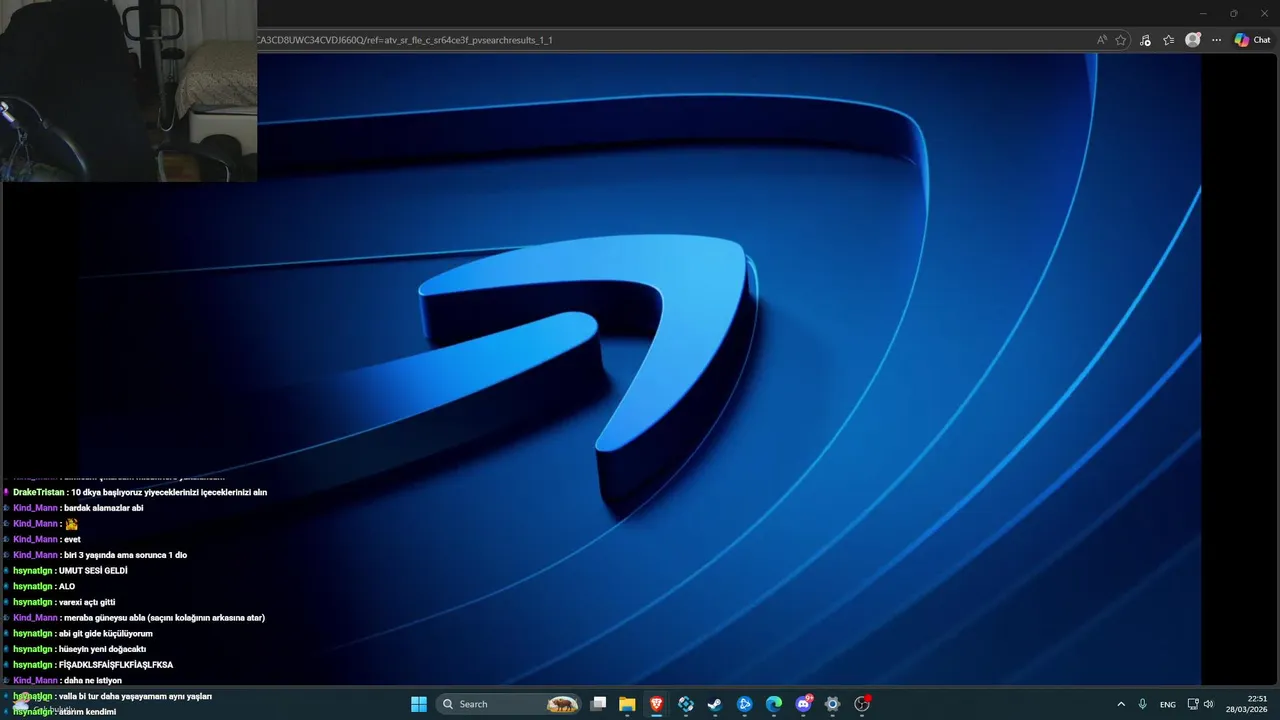Screen dimensions: 1280x720
Task: Switch the ENG input language
Action: (1168, 704)
